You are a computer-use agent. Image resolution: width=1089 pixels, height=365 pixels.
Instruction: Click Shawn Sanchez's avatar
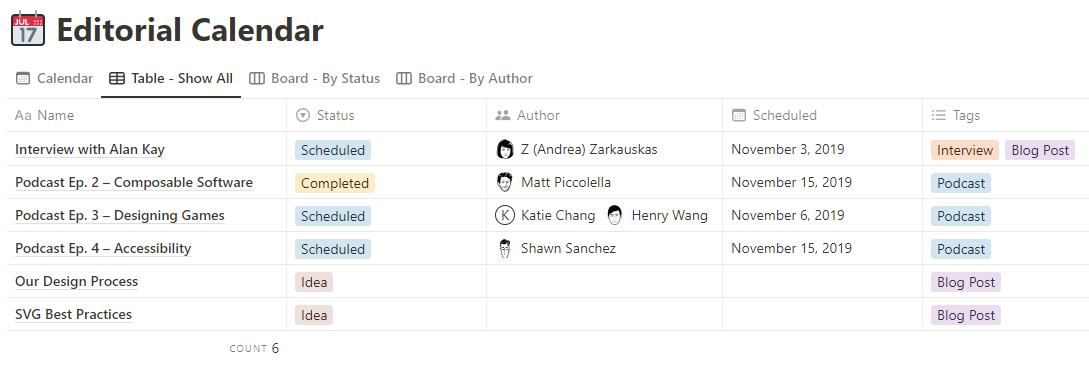(505, 248)
